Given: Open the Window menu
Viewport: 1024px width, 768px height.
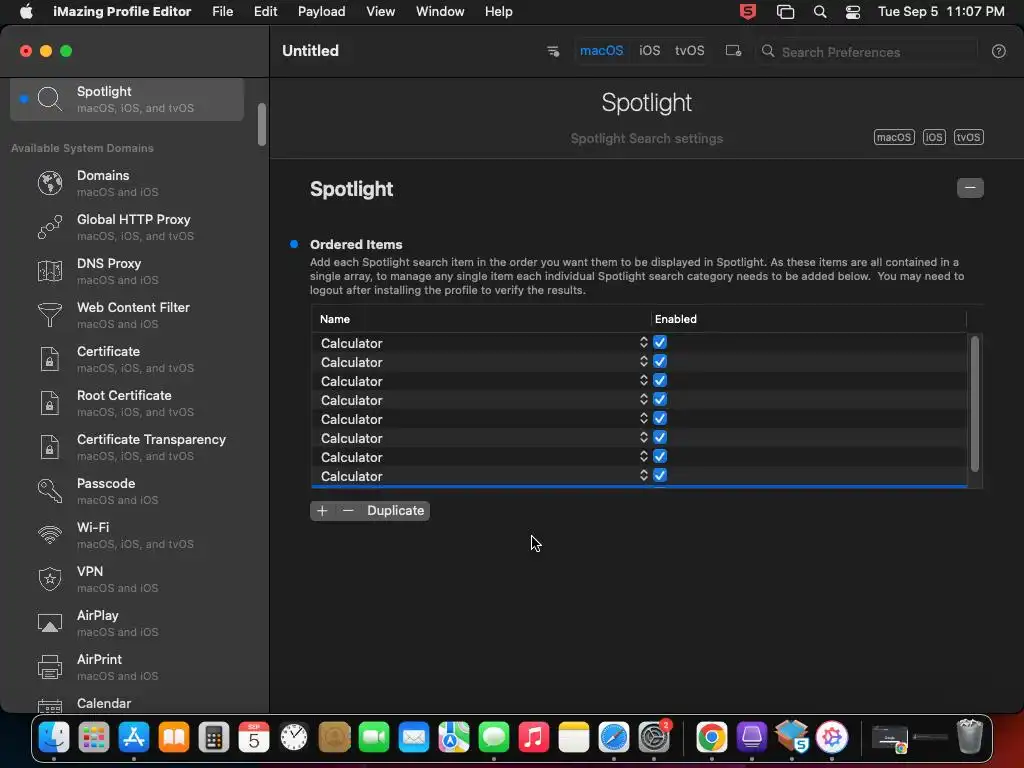Looking at the screenshot, I should 440,12.
